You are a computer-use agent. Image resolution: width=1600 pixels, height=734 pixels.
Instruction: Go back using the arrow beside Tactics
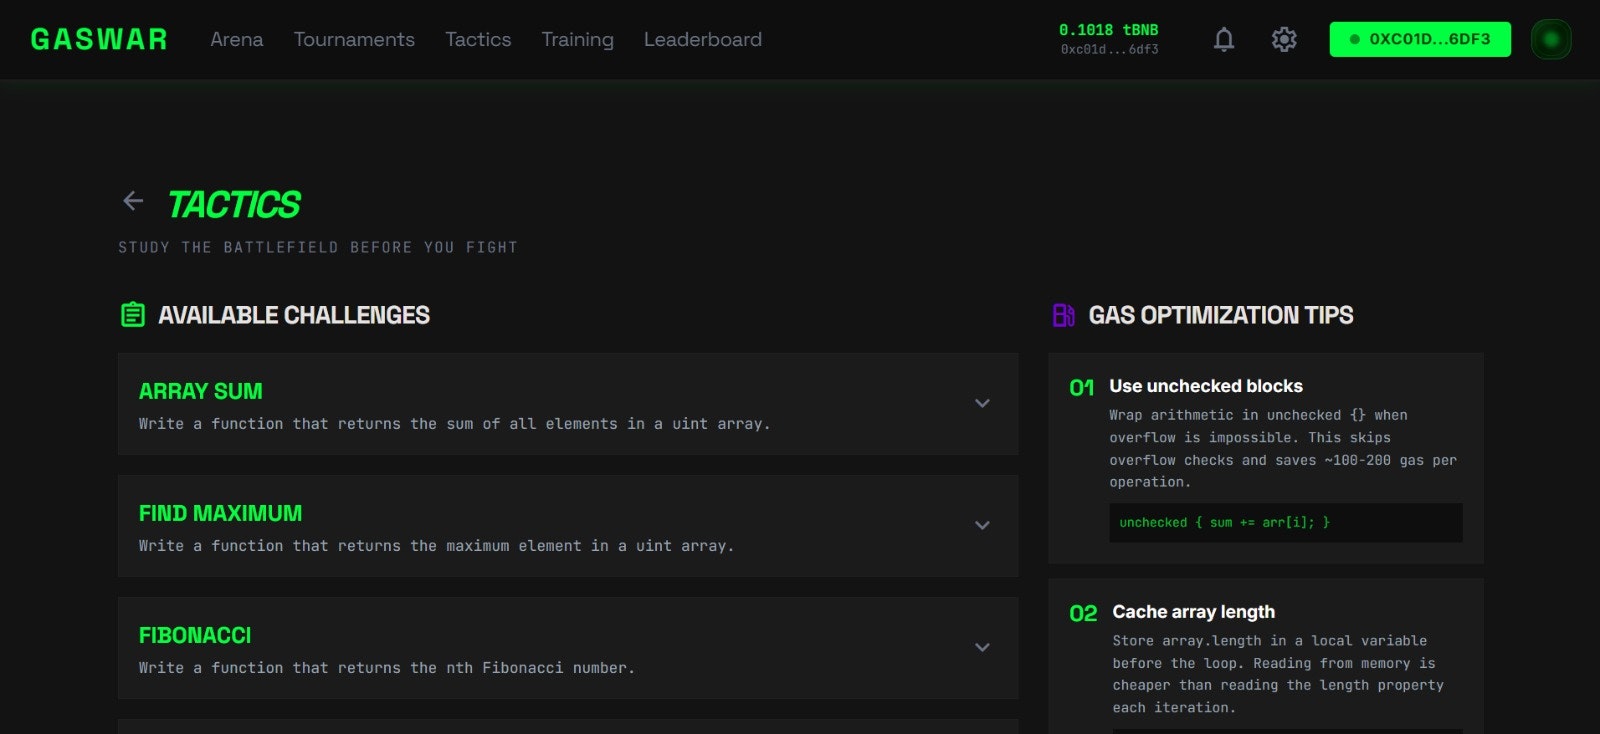pos(133,201)
